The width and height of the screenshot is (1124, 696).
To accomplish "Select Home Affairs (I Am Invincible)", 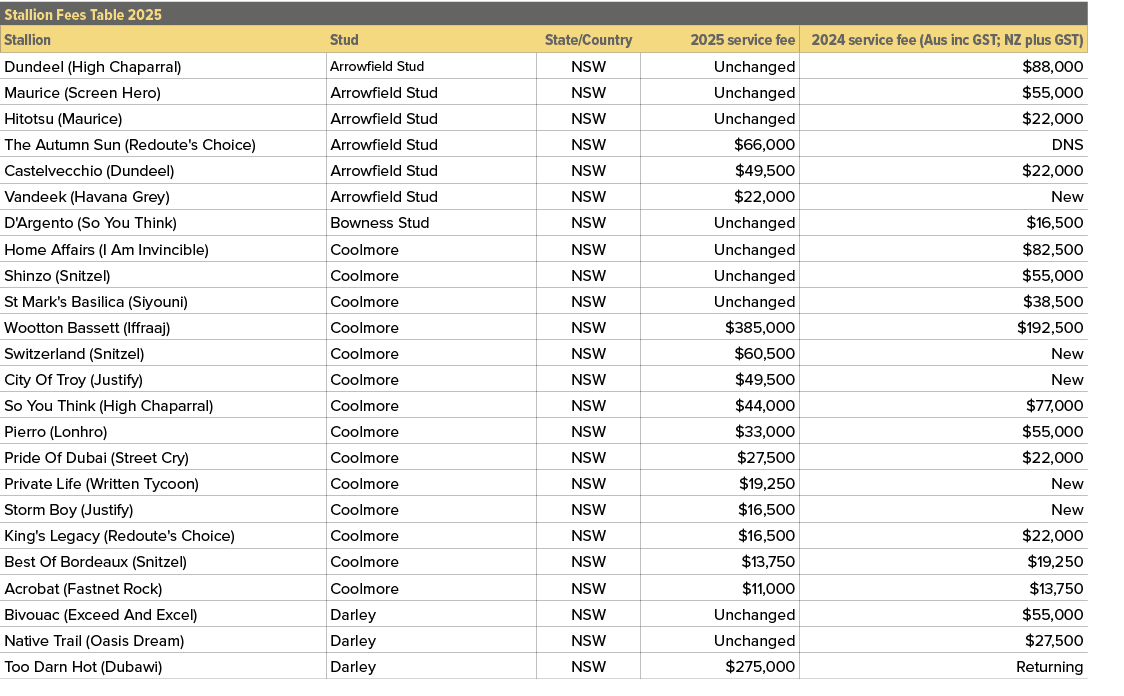I will pos(105,249).
